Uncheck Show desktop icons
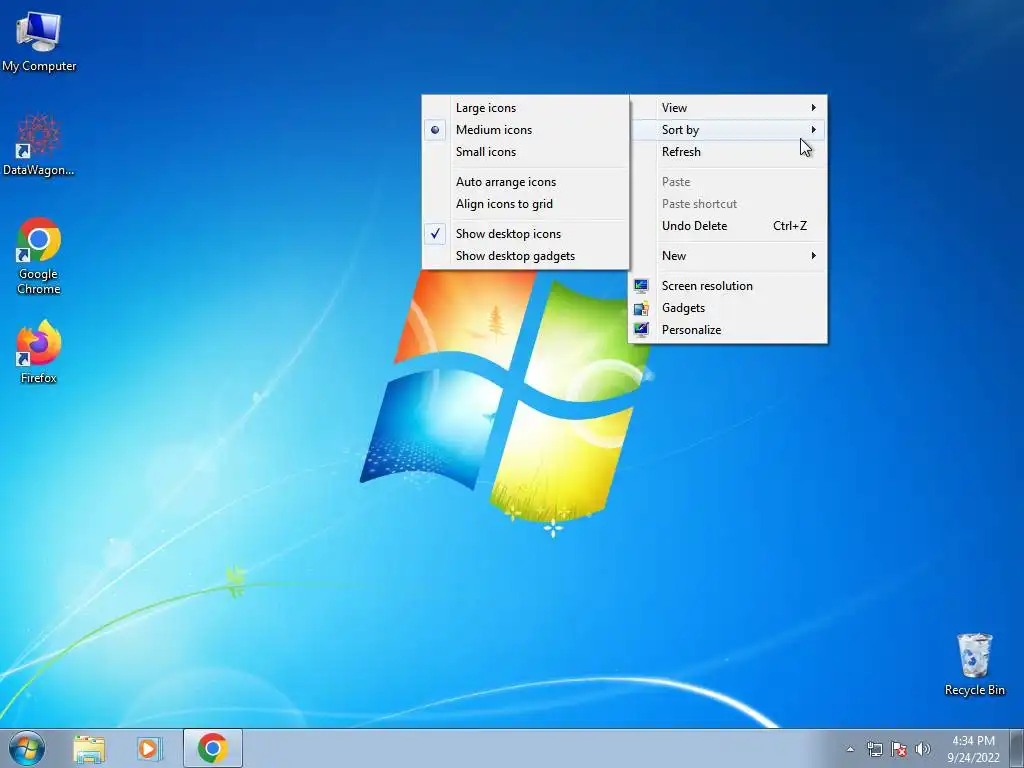 (525, 234)
